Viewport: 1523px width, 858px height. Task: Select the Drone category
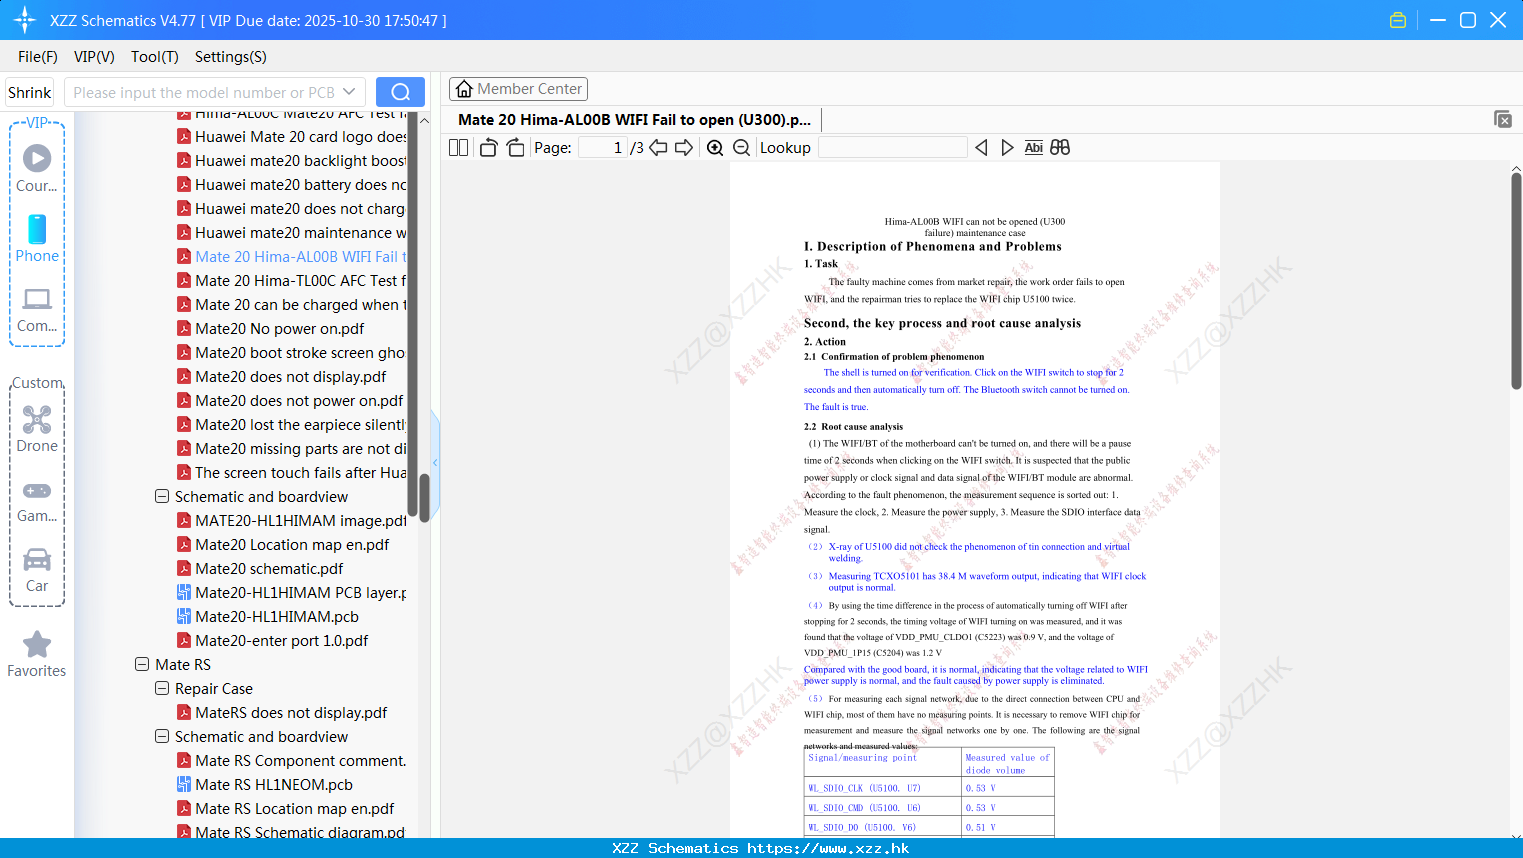tap(37, 428)
